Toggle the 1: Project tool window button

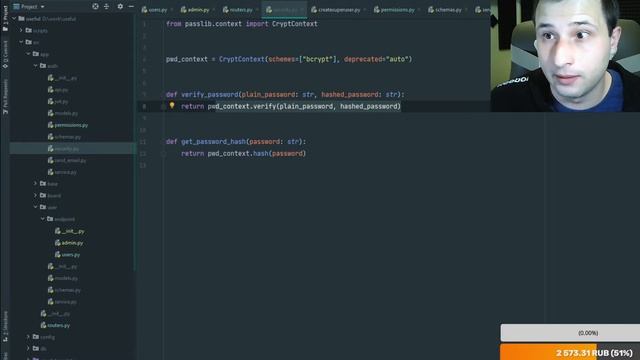point(5,18)
